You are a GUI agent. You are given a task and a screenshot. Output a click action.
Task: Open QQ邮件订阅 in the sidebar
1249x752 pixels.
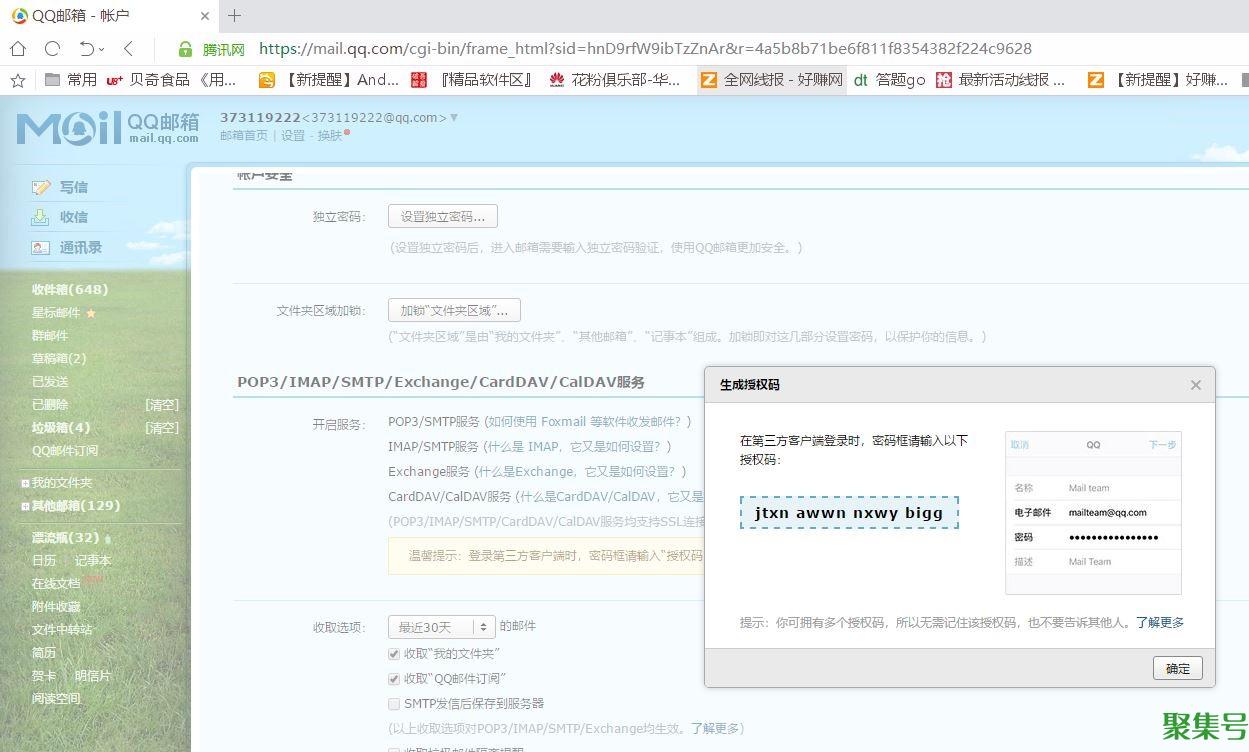coord(65,451)
